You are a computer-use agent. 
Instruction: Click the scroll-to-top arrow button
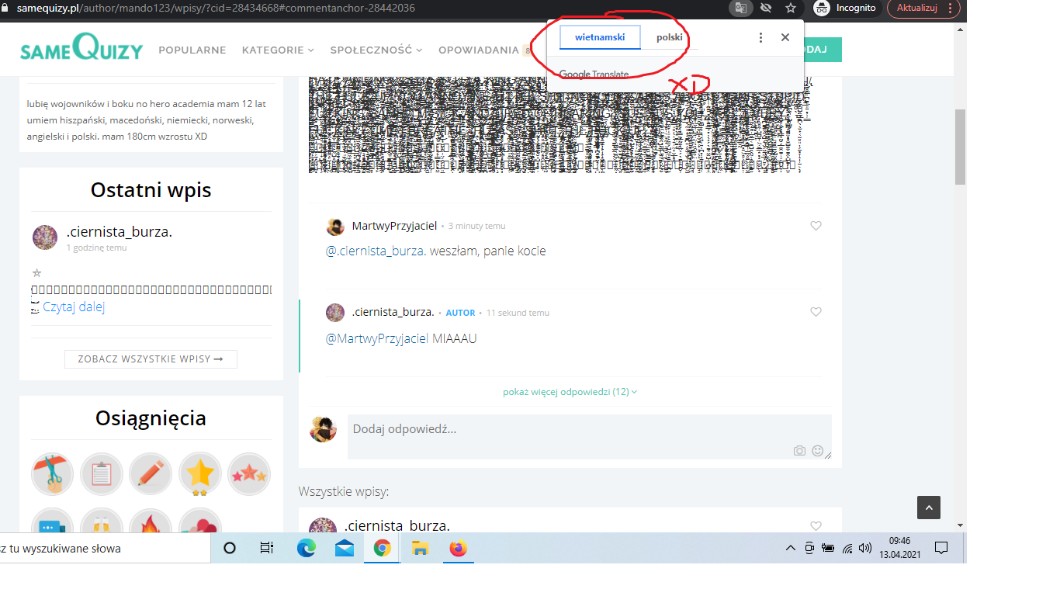pyautogui.click(x=929, y=508)
